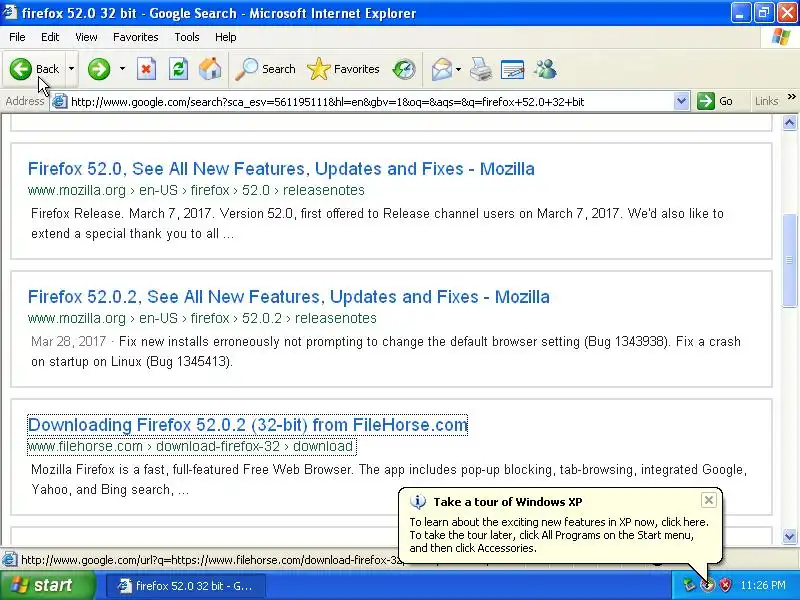Screen dimensions: 800x600
Task: Open the Favorites menu
Action: pyautogui.click(x=136, y=37)
